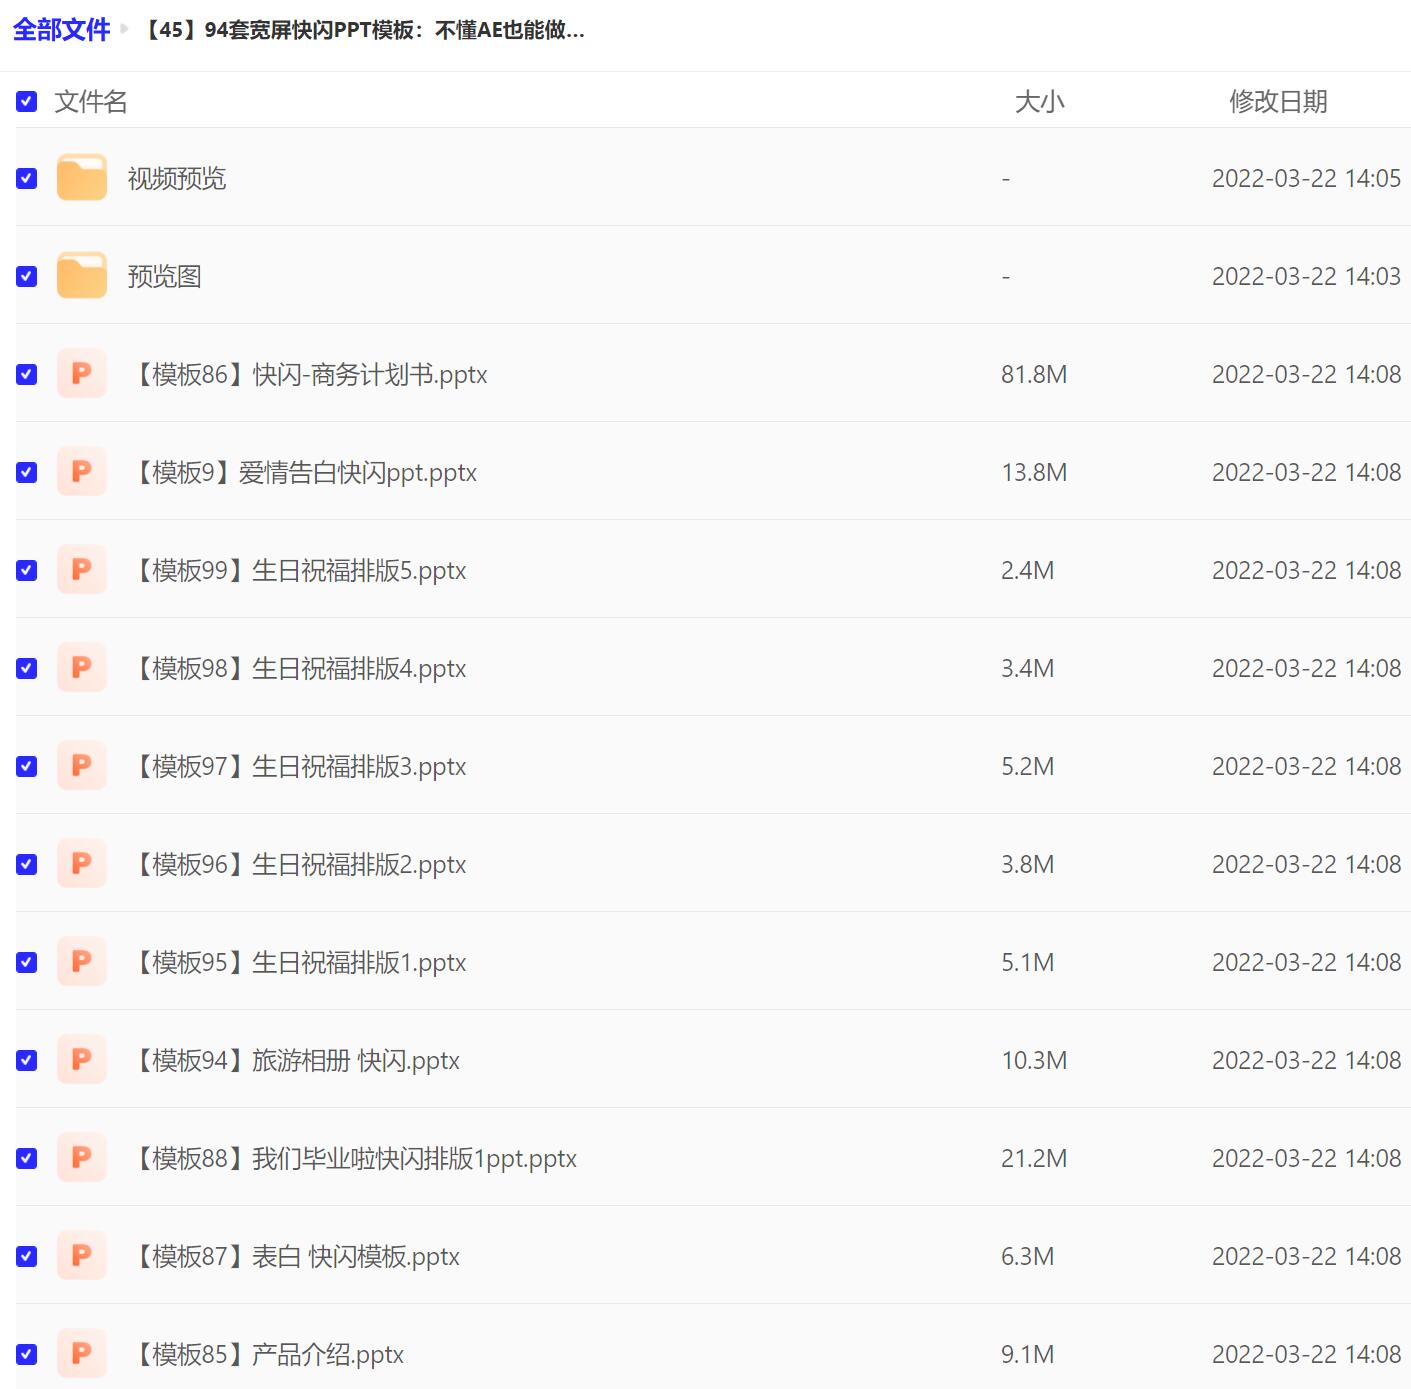Screen dimensions: 1411x1389
Task: Click the PPT icon for 模板94 旅游相册
Action: pyautogui.click(x=81, y=1060)
